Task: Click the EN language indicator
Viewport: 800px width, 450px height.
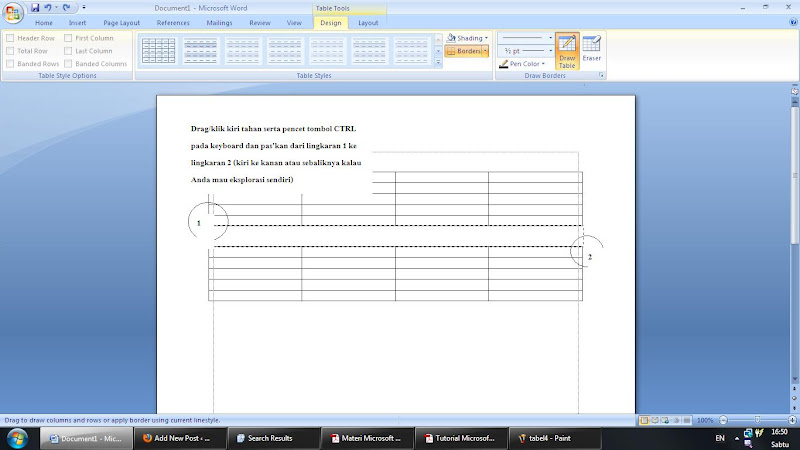Action: [720, 438]
